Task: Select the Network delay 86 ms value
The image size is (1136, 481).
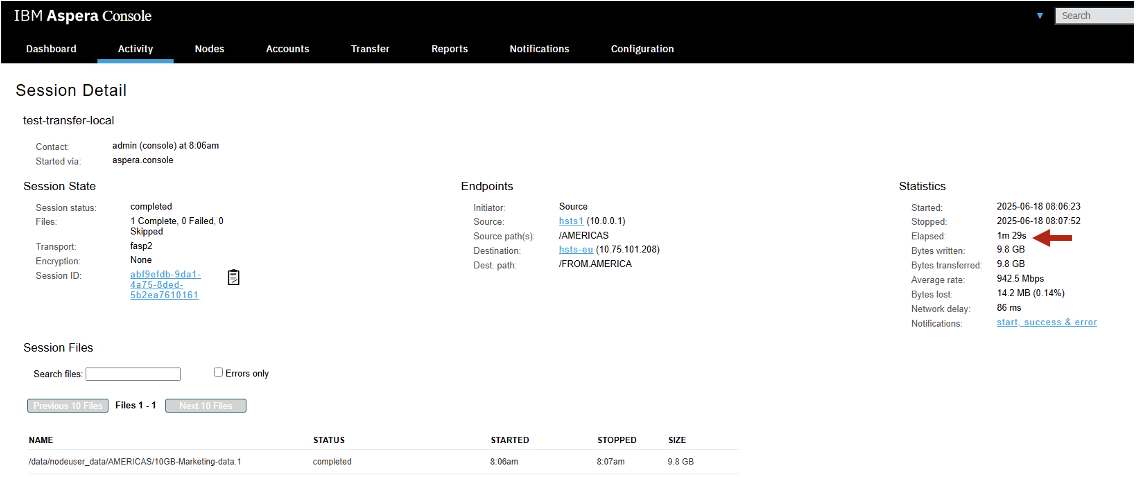Action: coord(1009,307)
